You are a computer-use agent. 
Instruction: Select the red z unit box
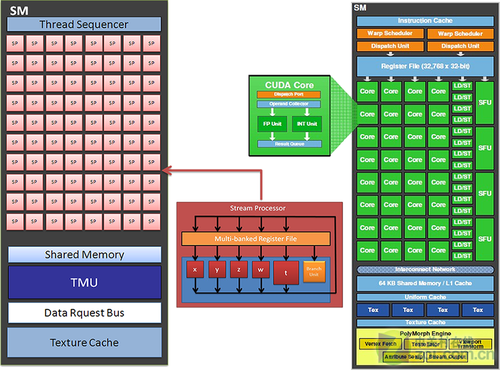tap(239, 270)
